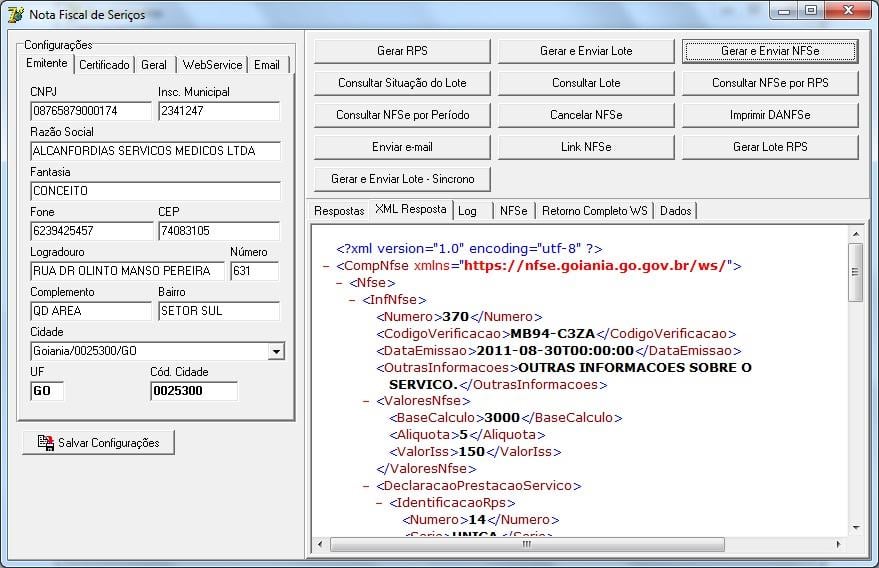Click the Gerar RPS button
Screen dimensions: 879x568
[x=402, y=51]
